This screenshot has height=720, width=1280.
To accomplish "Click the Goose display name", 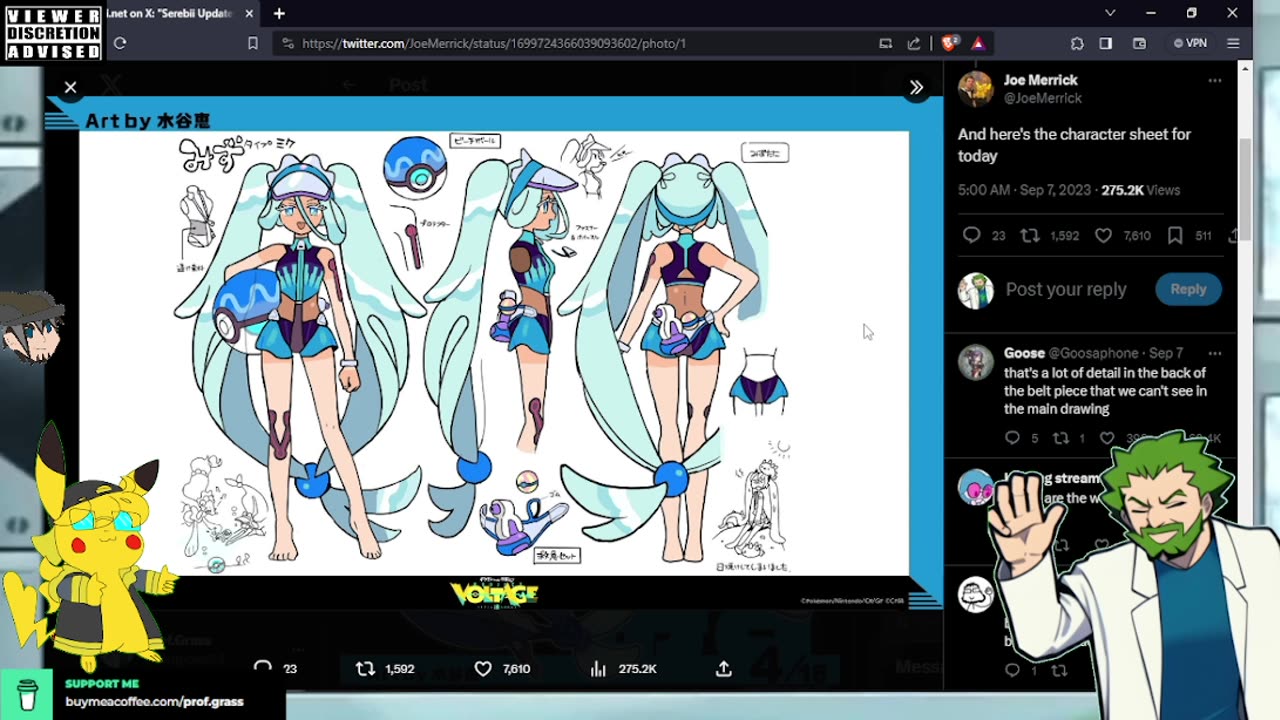I will 1024,353.
